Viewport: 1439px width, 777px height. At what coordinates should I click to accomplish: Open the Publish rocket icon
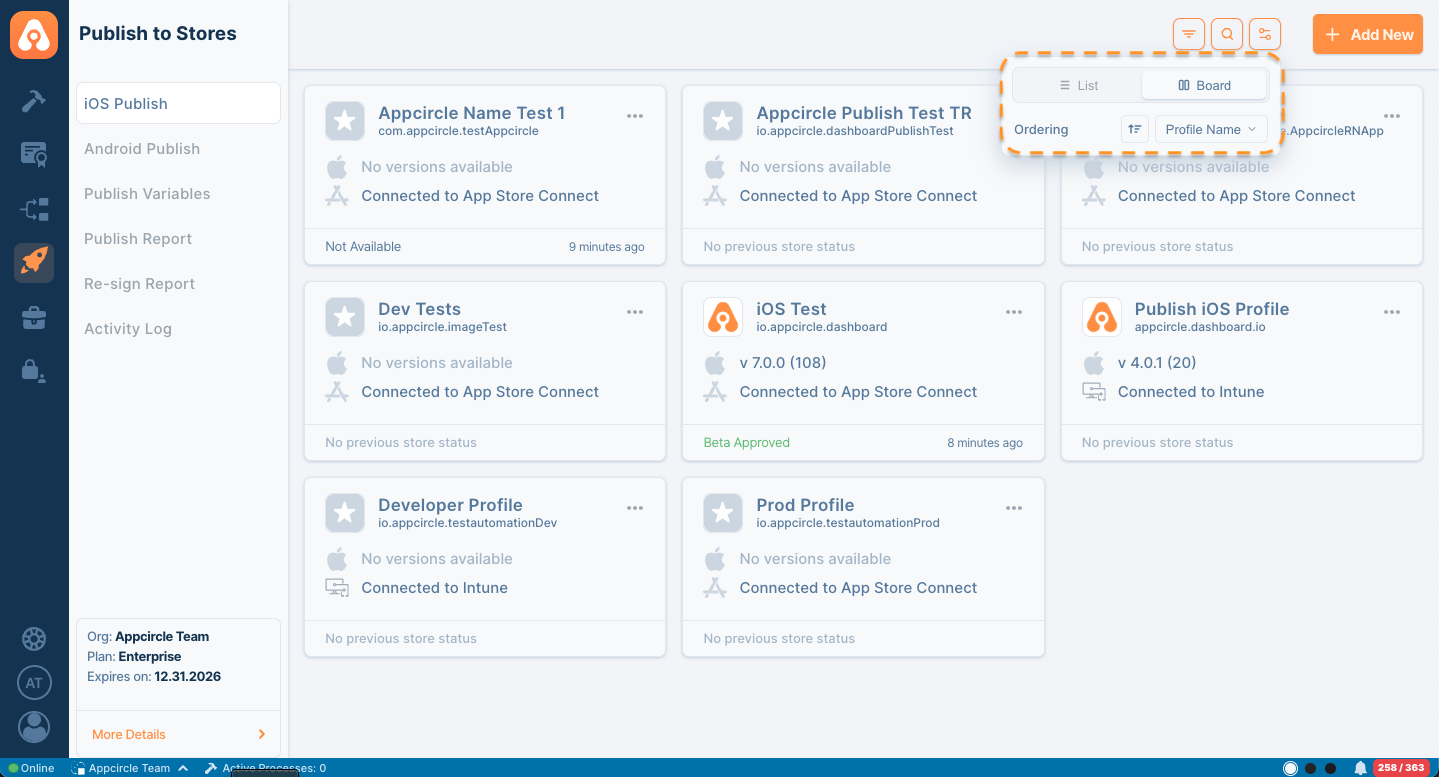point(34,263)
